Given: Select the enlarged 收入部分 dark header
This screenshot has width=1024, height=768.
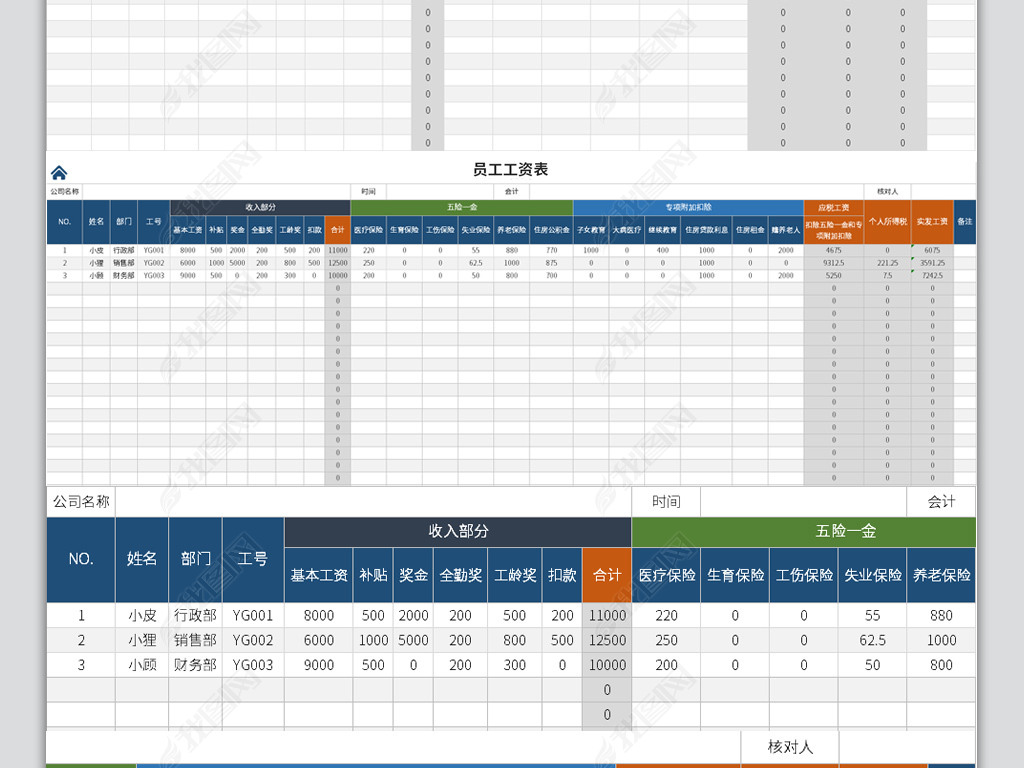Looking at the screenshot, I should coord(458,532).
